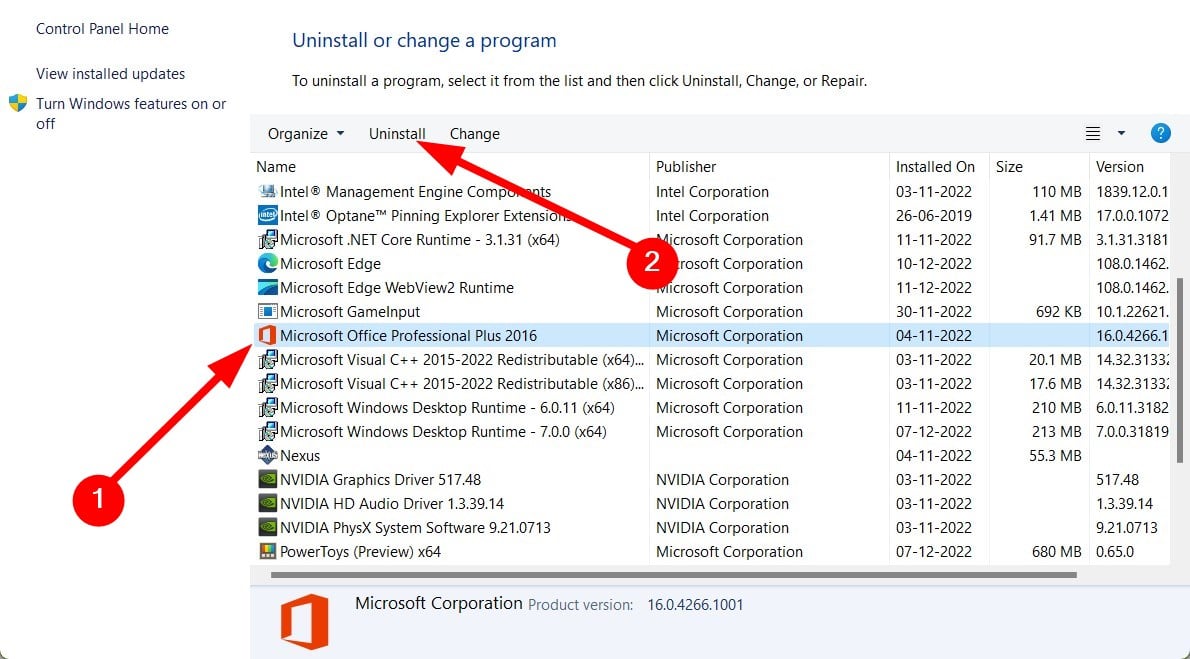Click the Change command
Screen dimensions: 1190x659
(x=474, y=132)
